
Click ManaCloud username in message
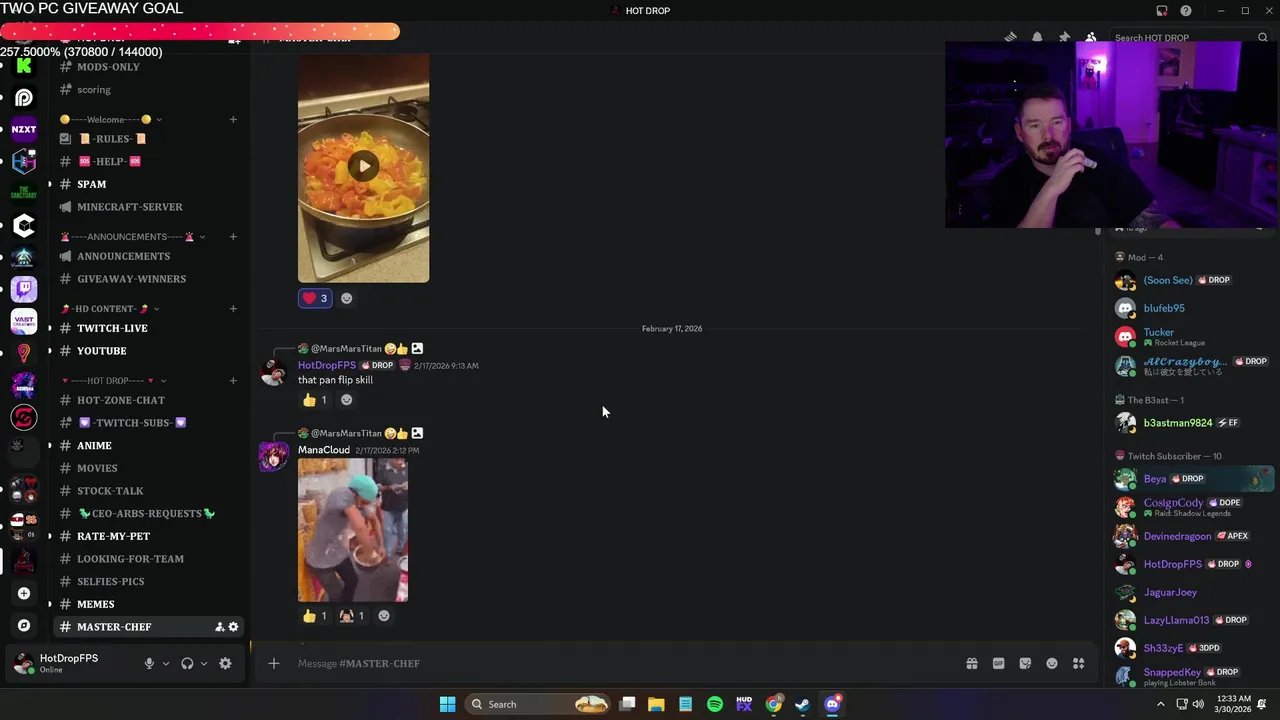324,450
